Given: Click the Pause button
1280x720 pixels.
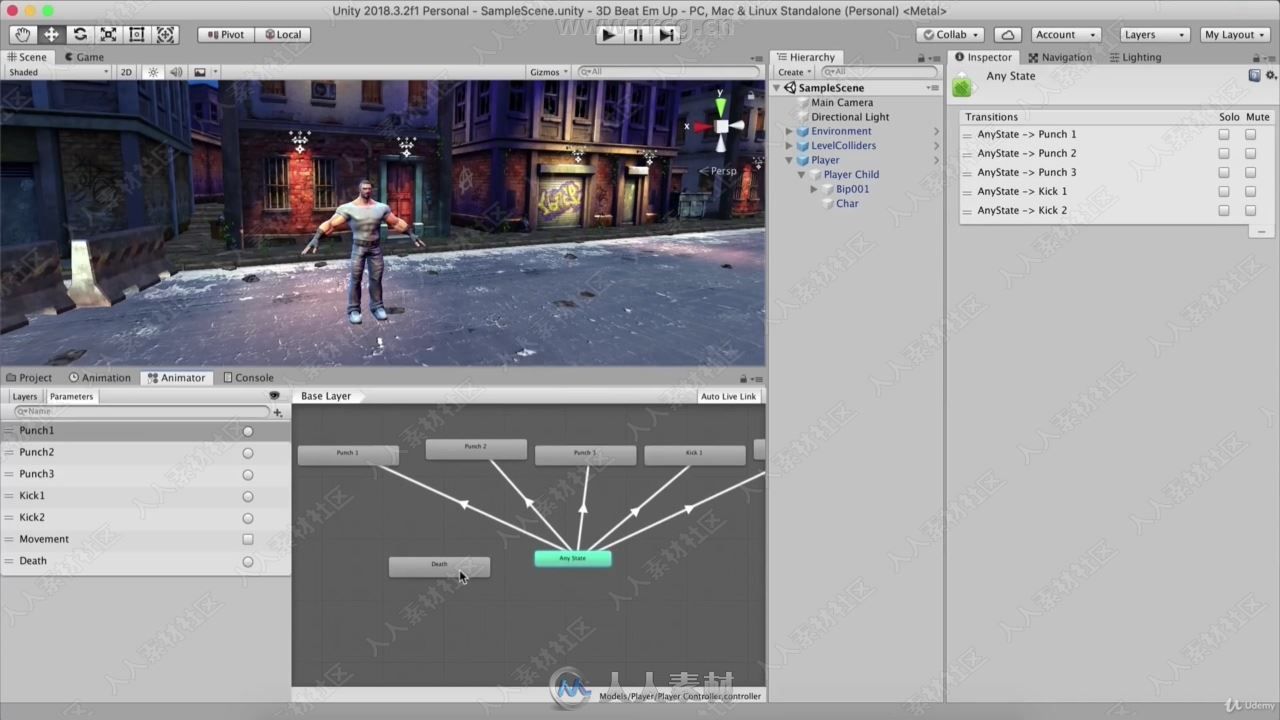Looking at the screenshot, I should (x=637, y=34).
